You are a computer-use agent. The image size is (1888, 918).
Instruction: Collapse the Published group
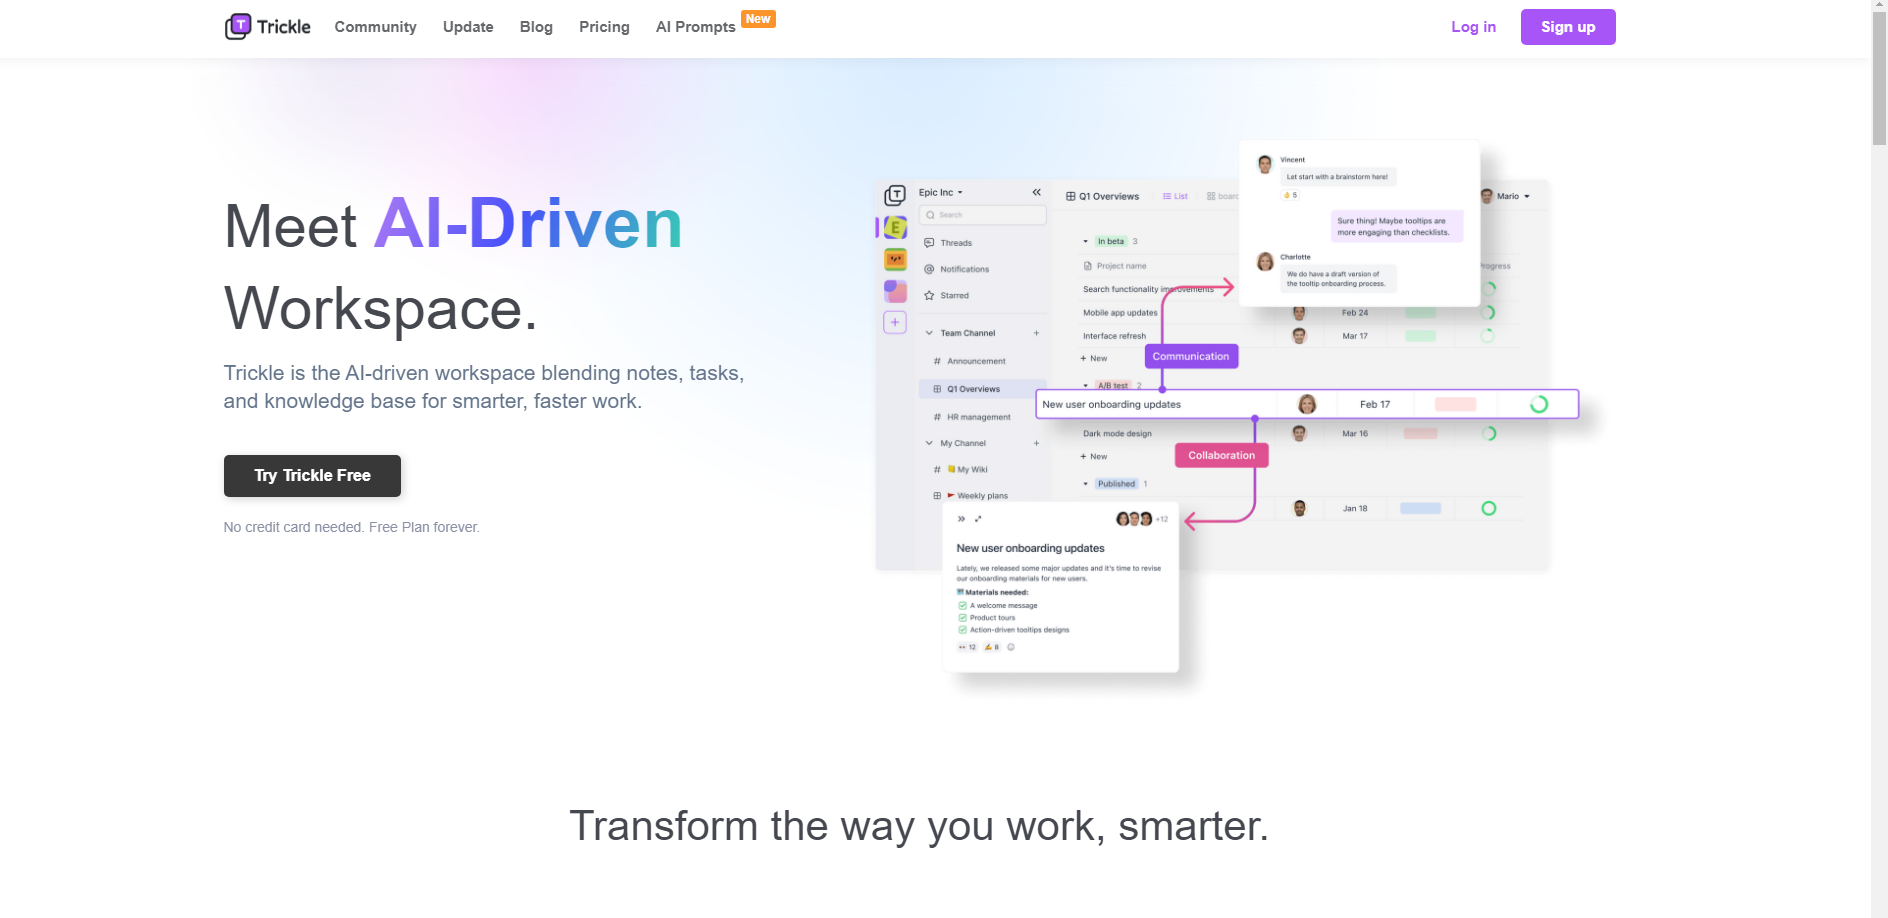[x=1086, y=484]
